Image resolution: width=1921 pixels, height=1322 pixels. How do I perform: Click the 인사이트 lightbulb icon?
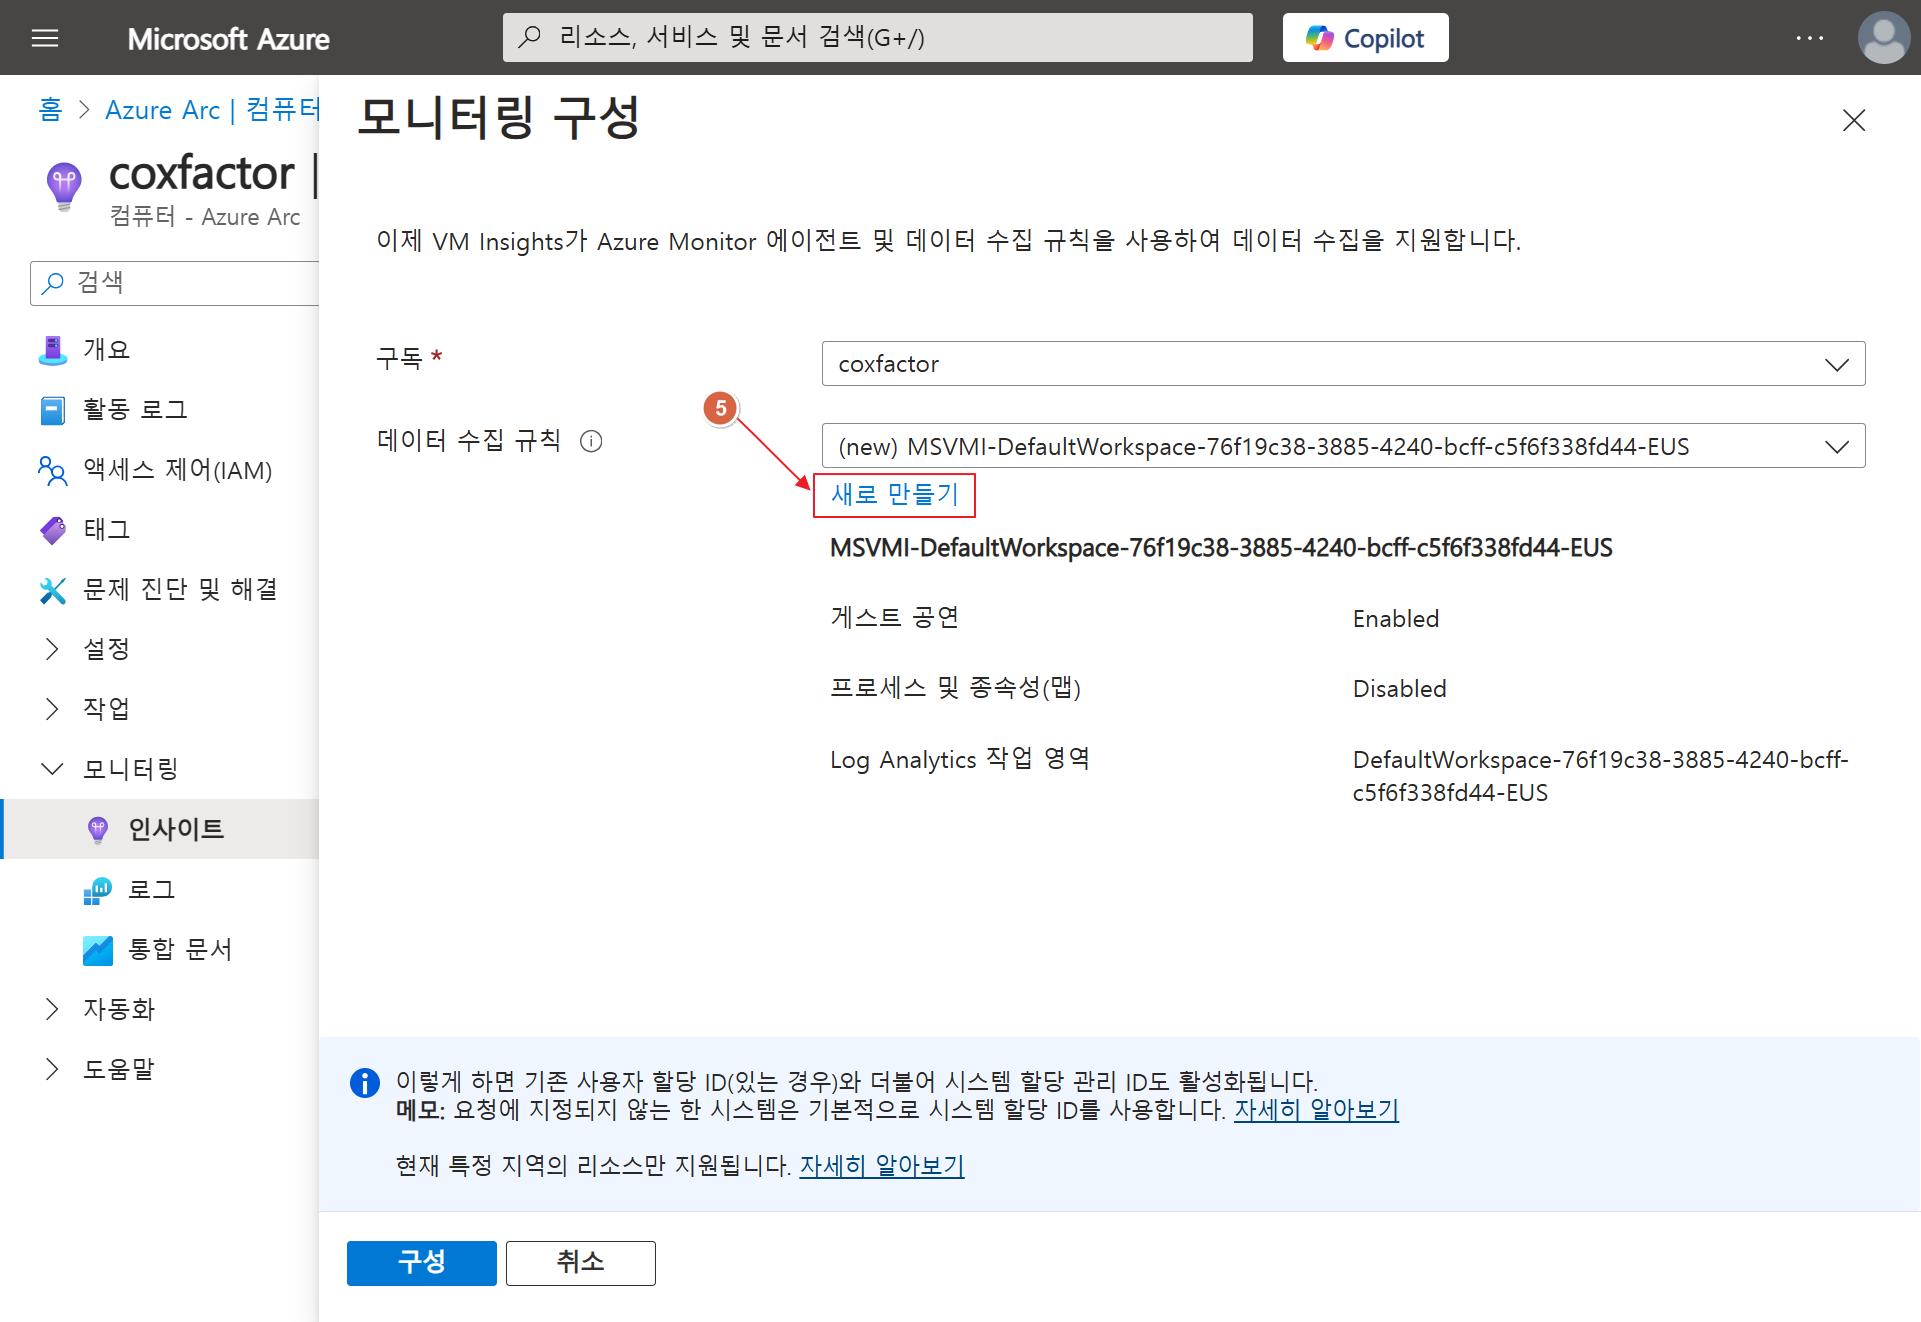pyautogui.click(x=97, y=830)
